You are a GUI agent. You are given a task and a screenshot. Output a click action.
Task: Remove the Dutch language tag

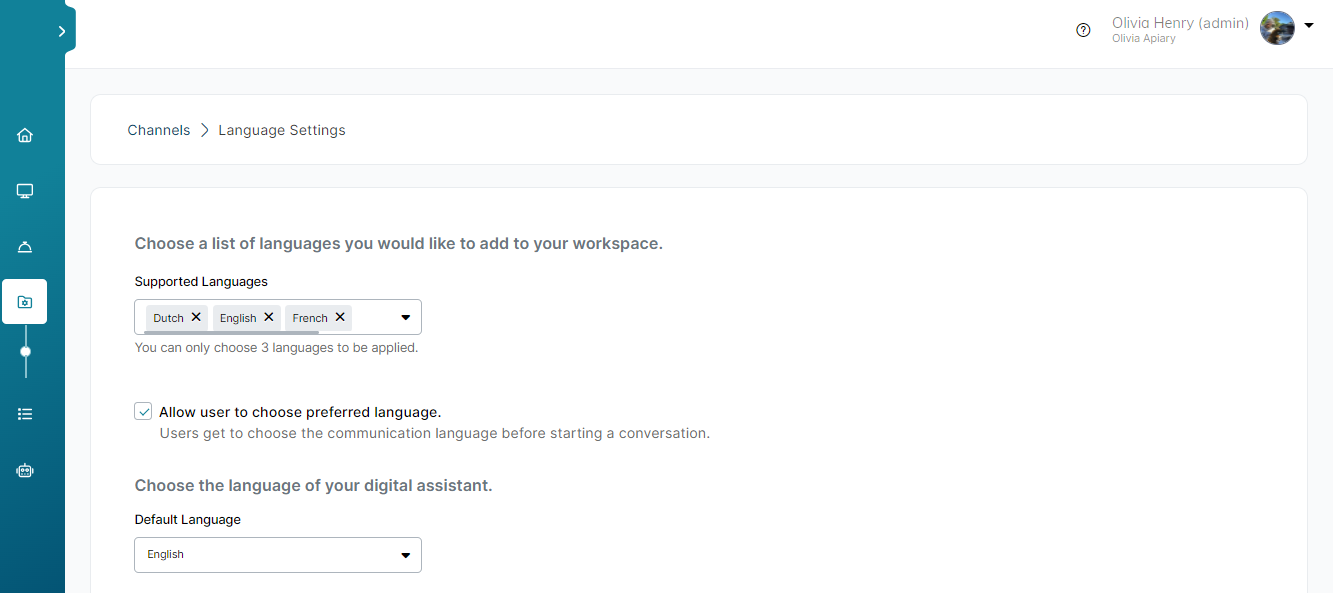196,317
